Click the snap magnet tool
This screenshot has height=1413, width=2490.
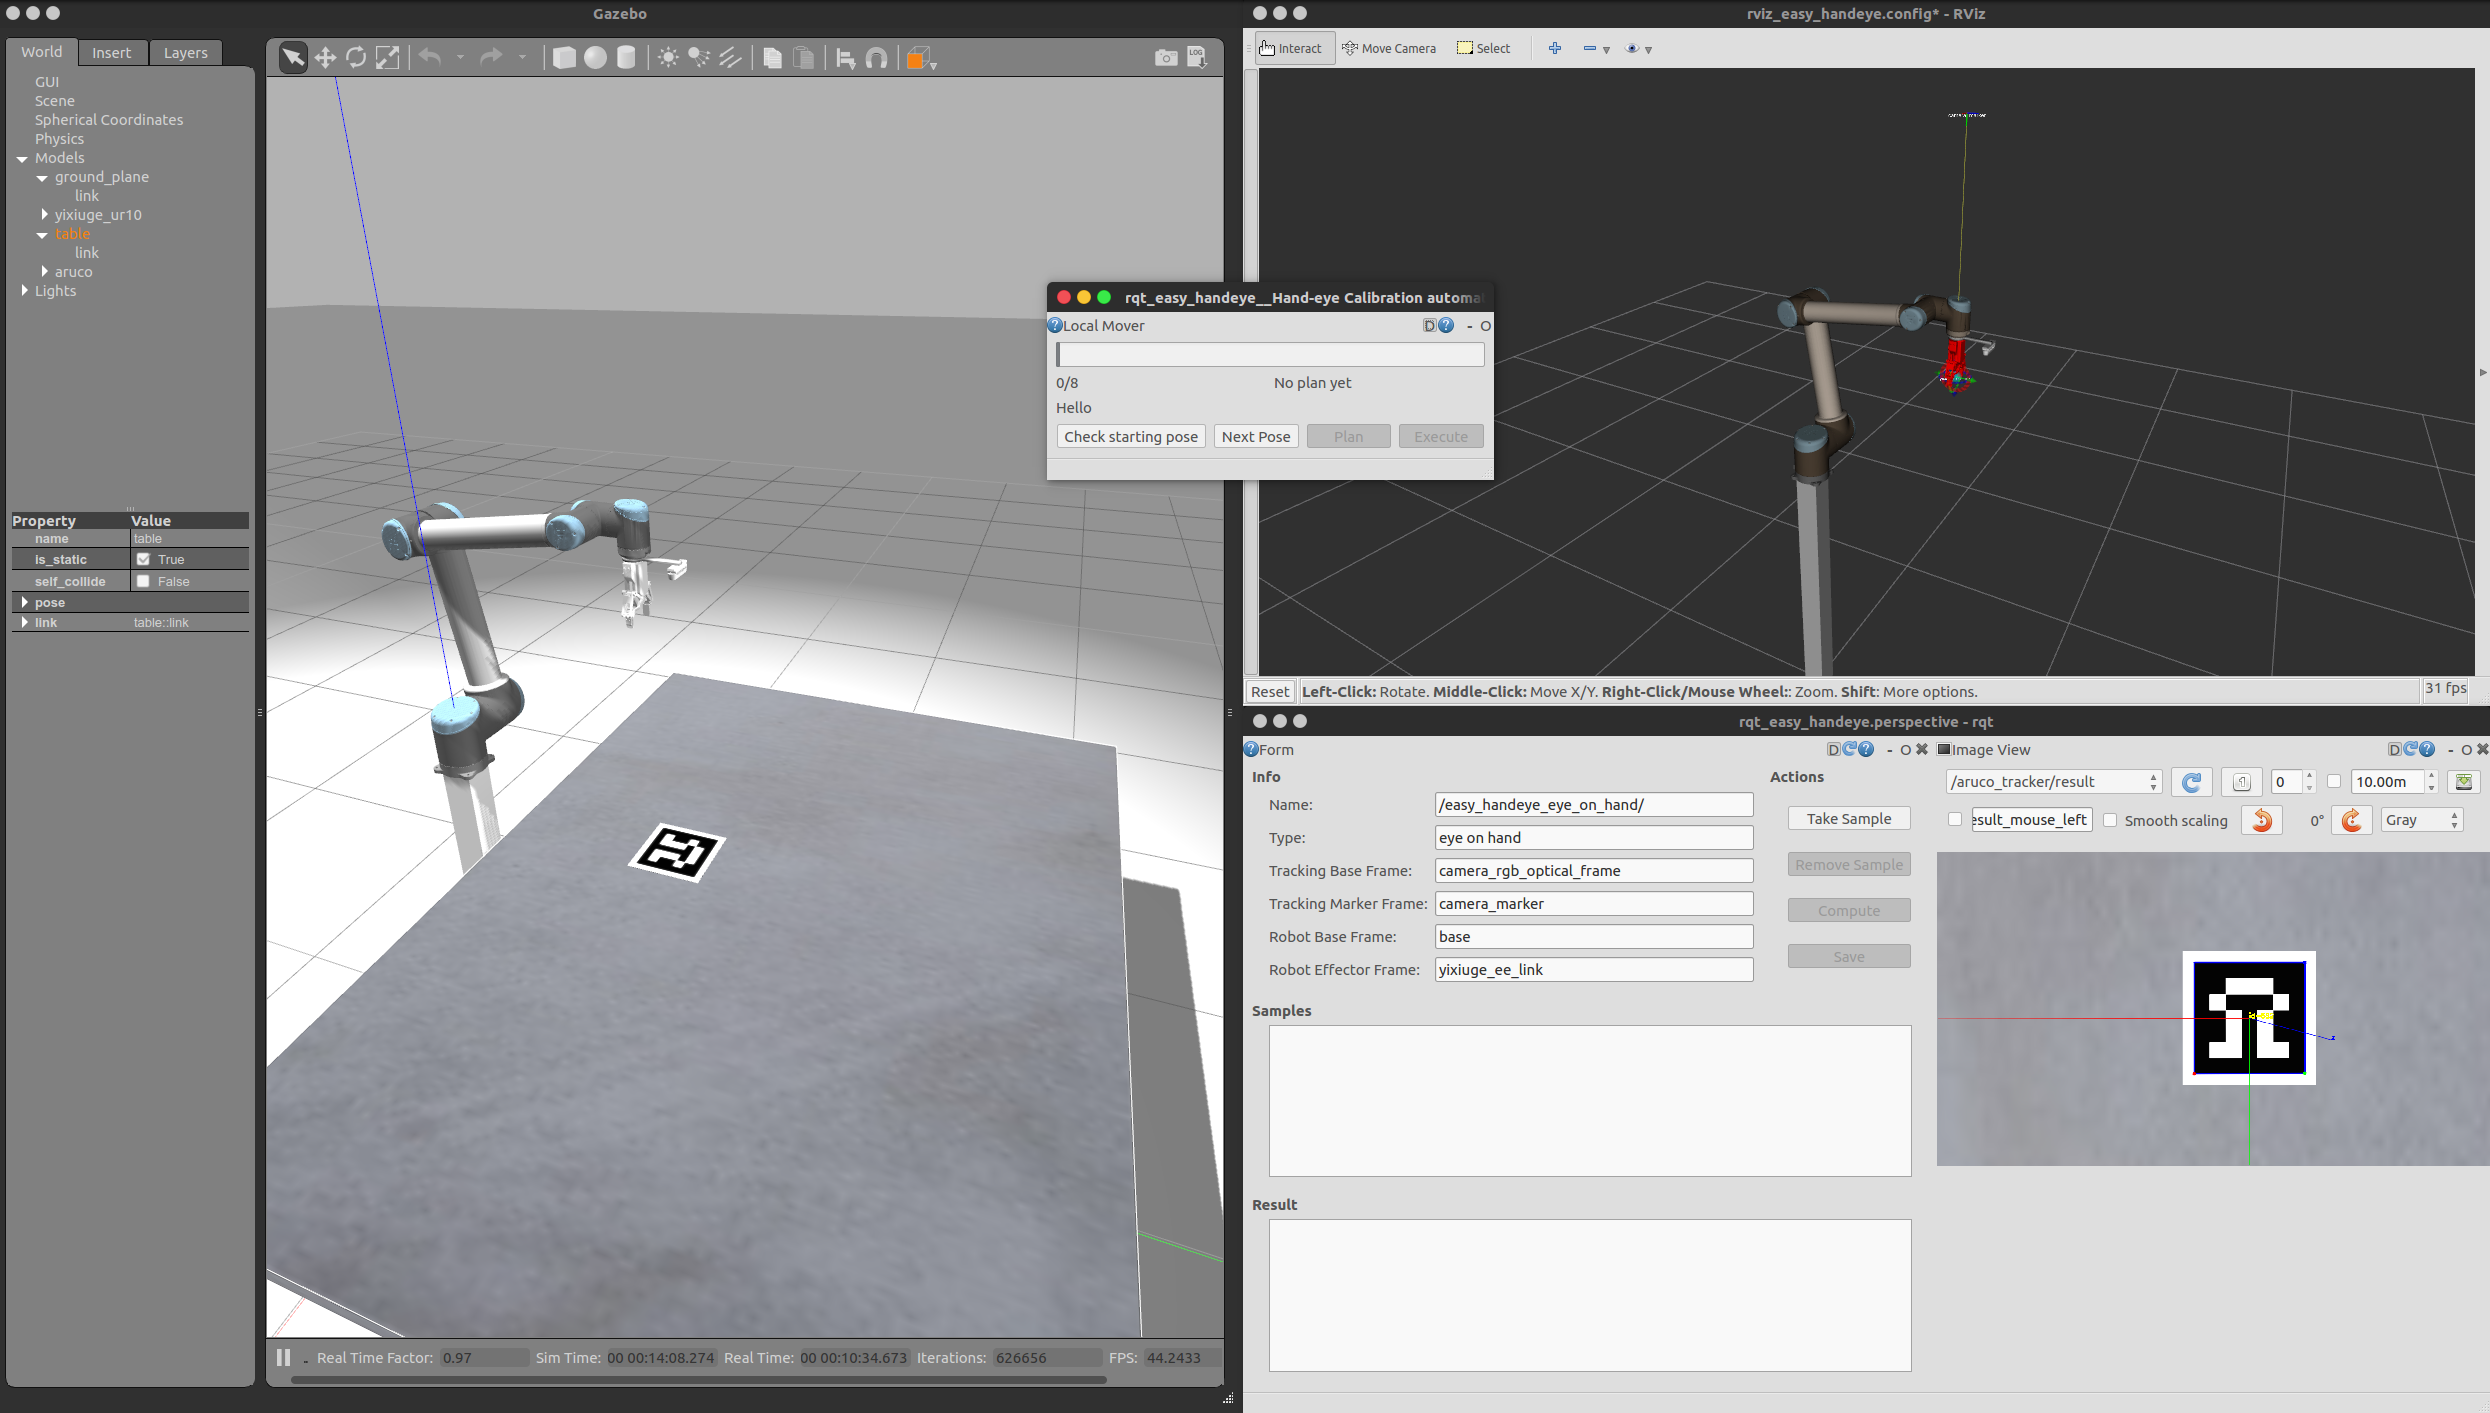[x=877, y=58]
